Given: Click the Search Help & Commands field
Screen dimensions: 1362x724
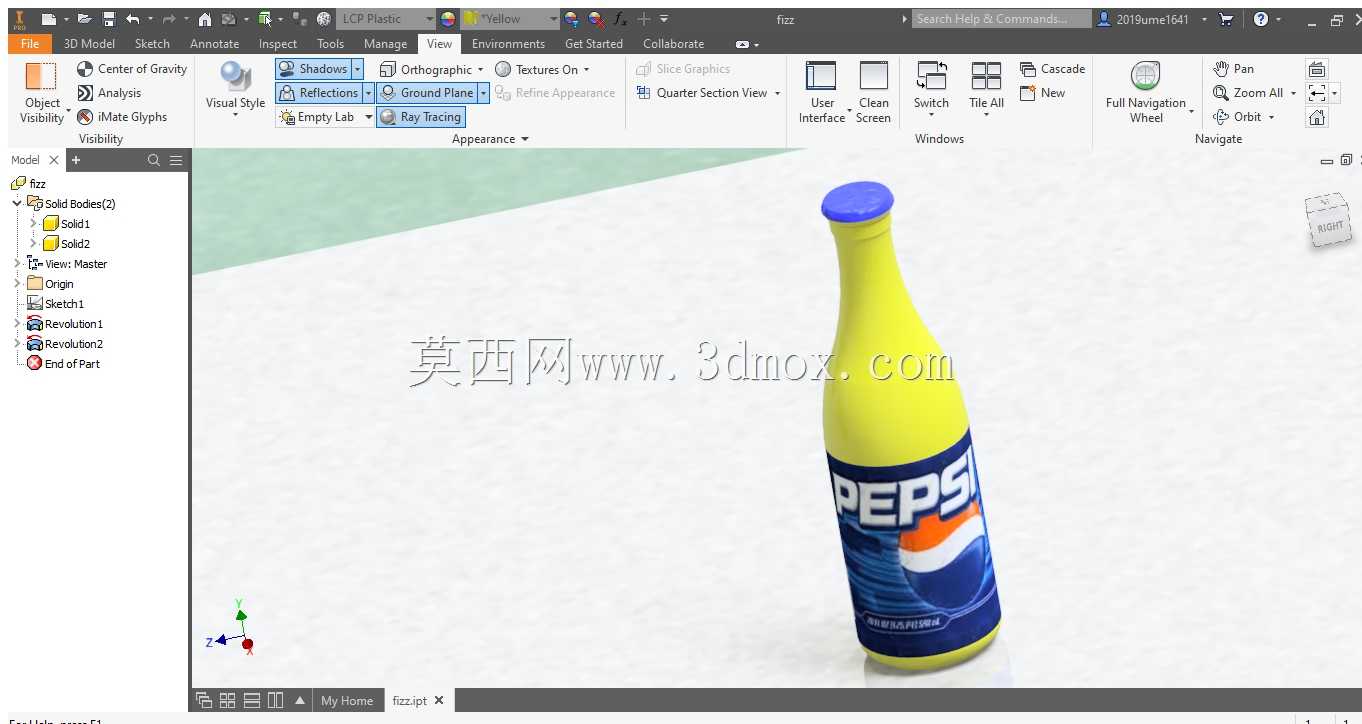Looking at the screenshot, I should (x=1001, y=19).
